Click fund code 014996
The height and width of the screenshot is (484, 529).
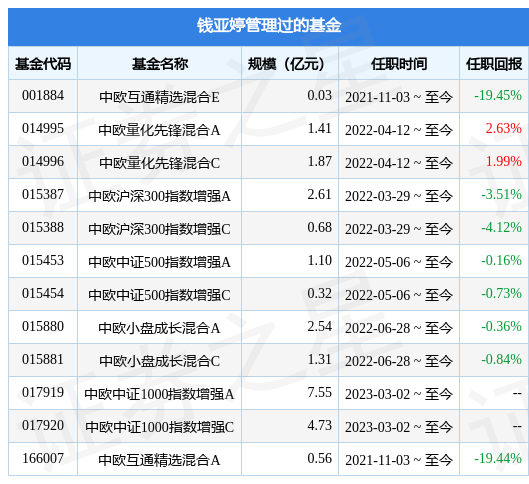43,161
